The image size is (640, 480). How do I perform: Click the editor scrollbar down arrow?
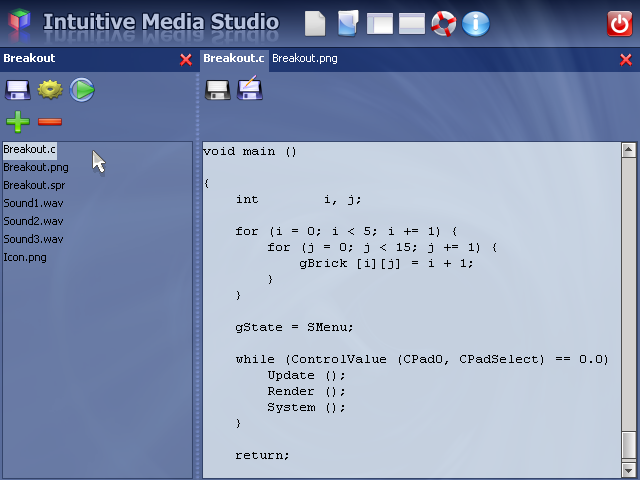pos(628,470)
